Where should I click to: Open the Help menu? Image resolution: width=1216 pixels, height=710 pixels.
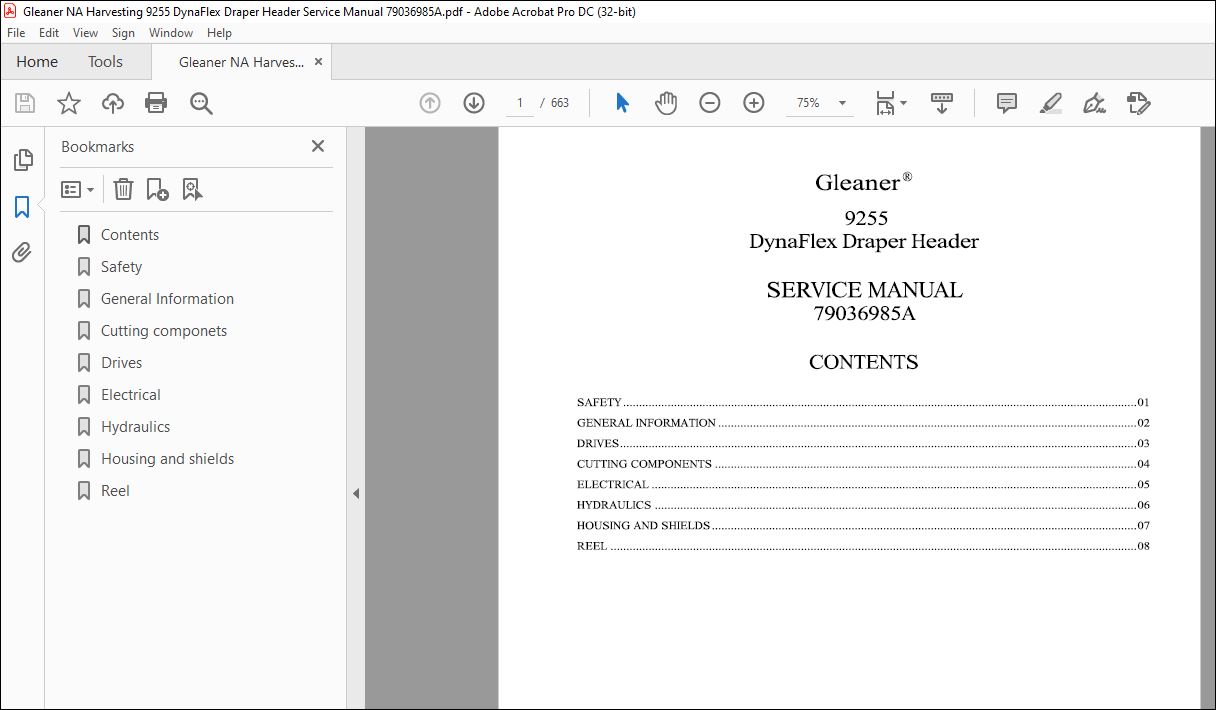coord(219,33)
